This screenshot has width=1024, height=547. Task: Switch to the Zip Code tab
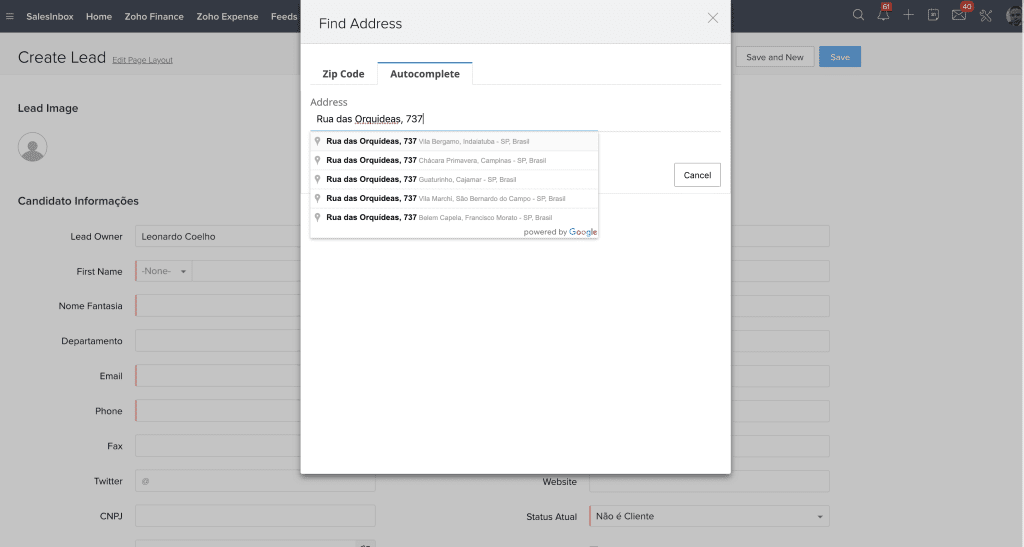(343, 74)
